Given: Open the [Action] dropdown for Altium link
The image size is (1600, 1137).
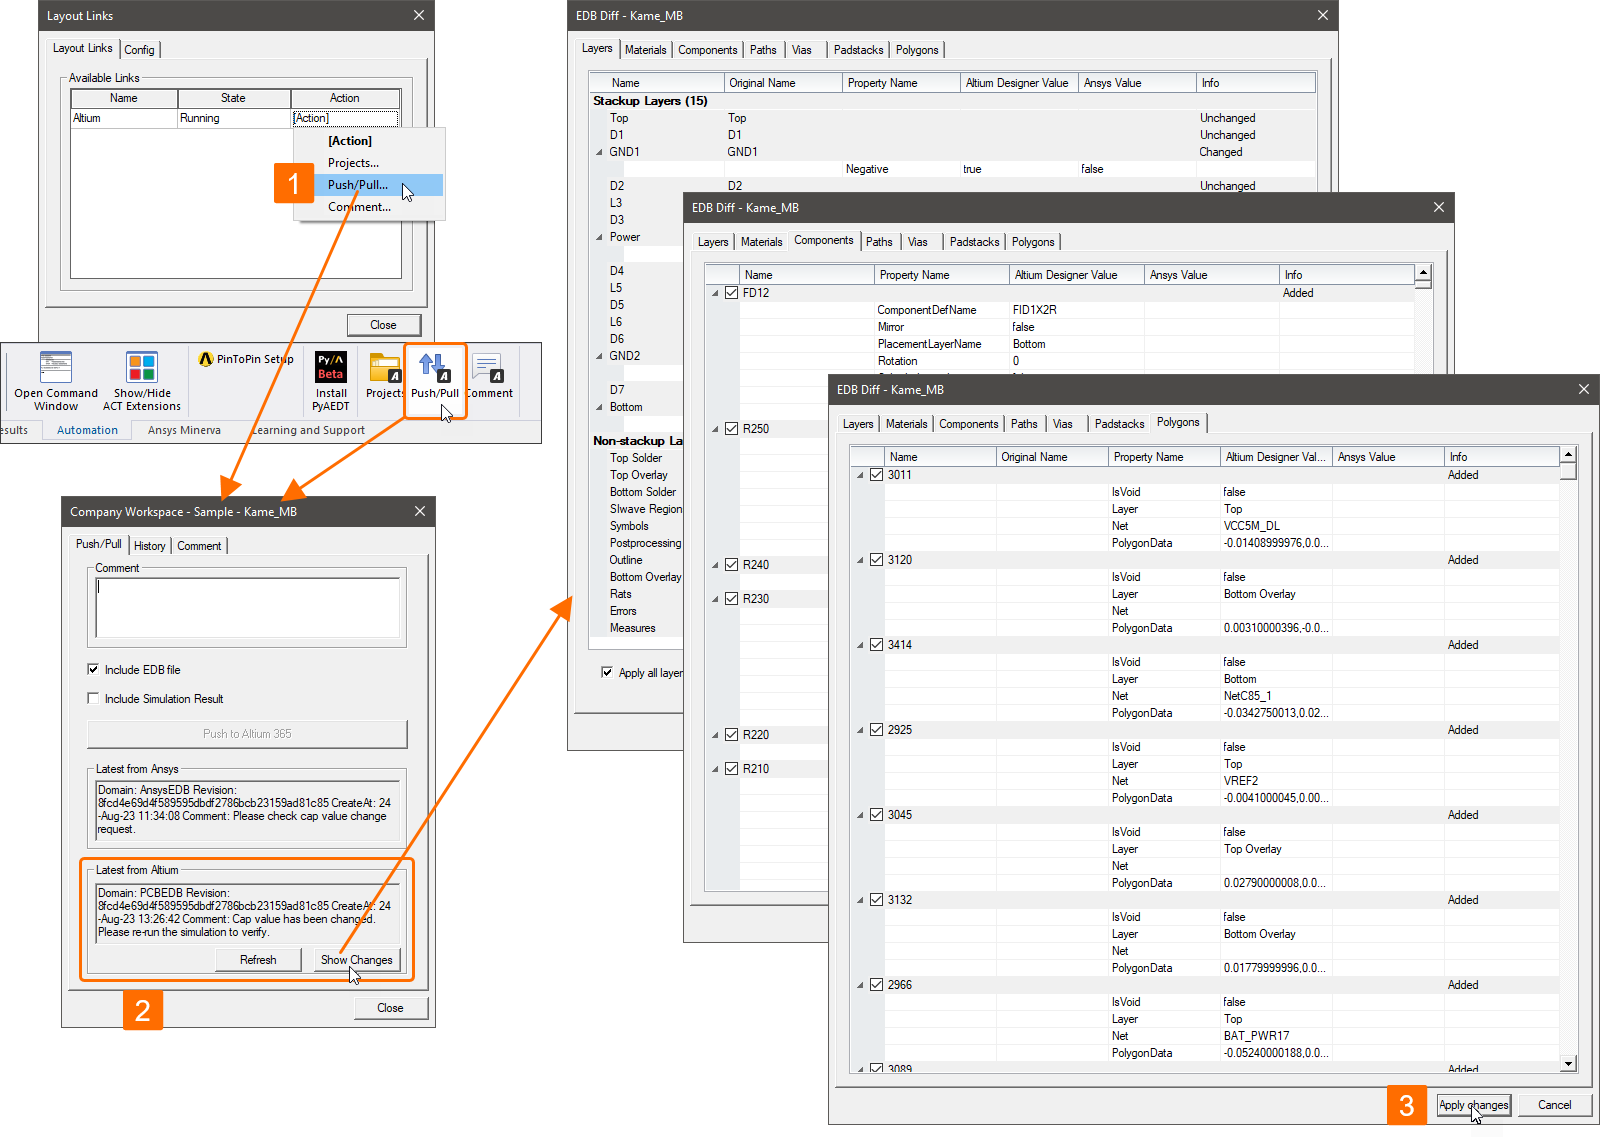Looking at the screenshot, I should 345,118.
